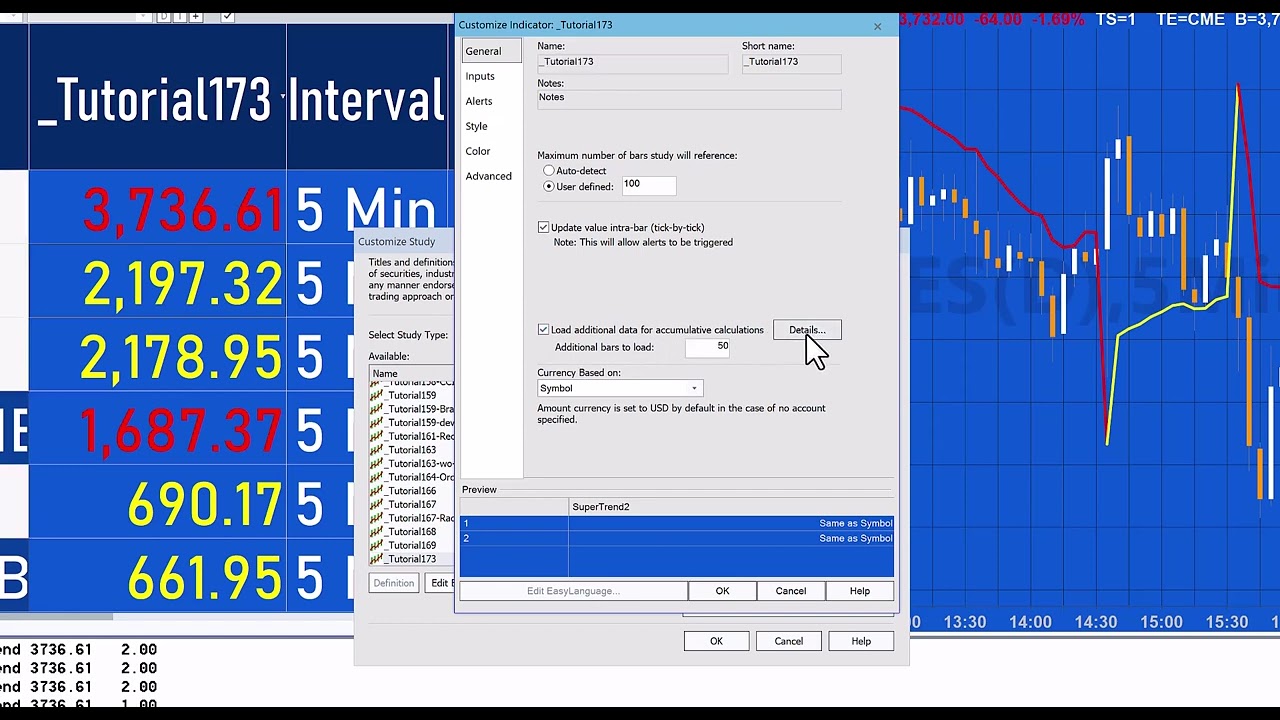Screen dimensions: 1280x720
Task: Click the _Tutorial159-dev indicator icon
Action: (x=376, y=422)
